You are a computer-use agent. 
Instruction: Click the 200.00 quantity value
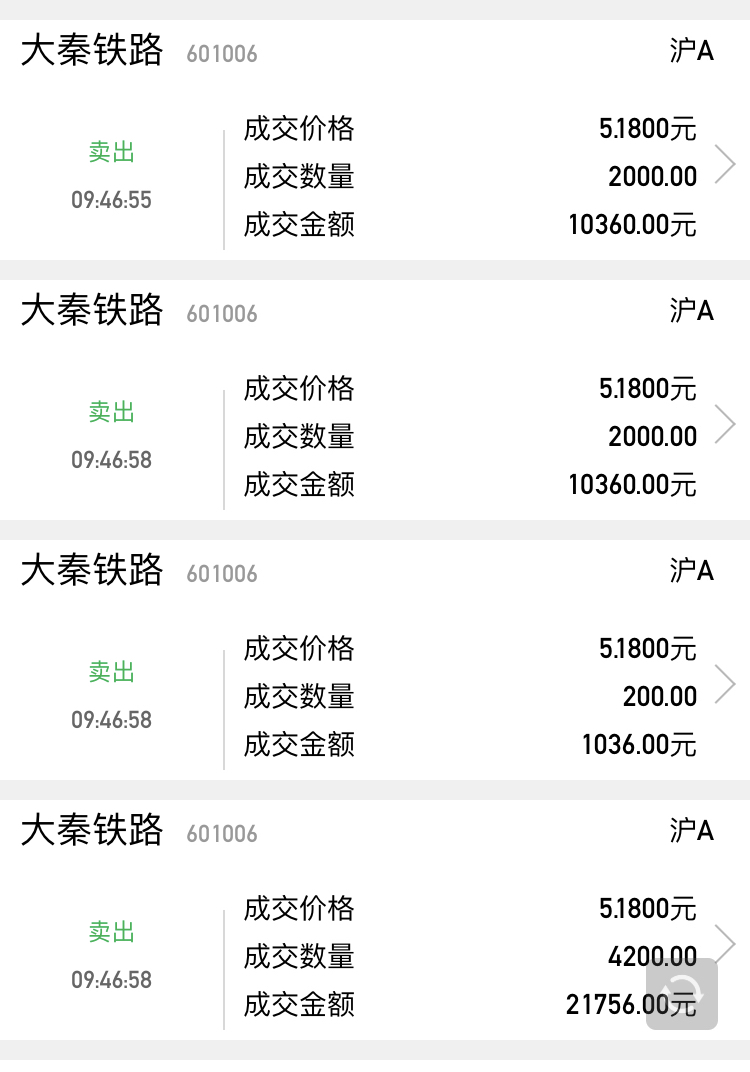click(x=659, y=696)
